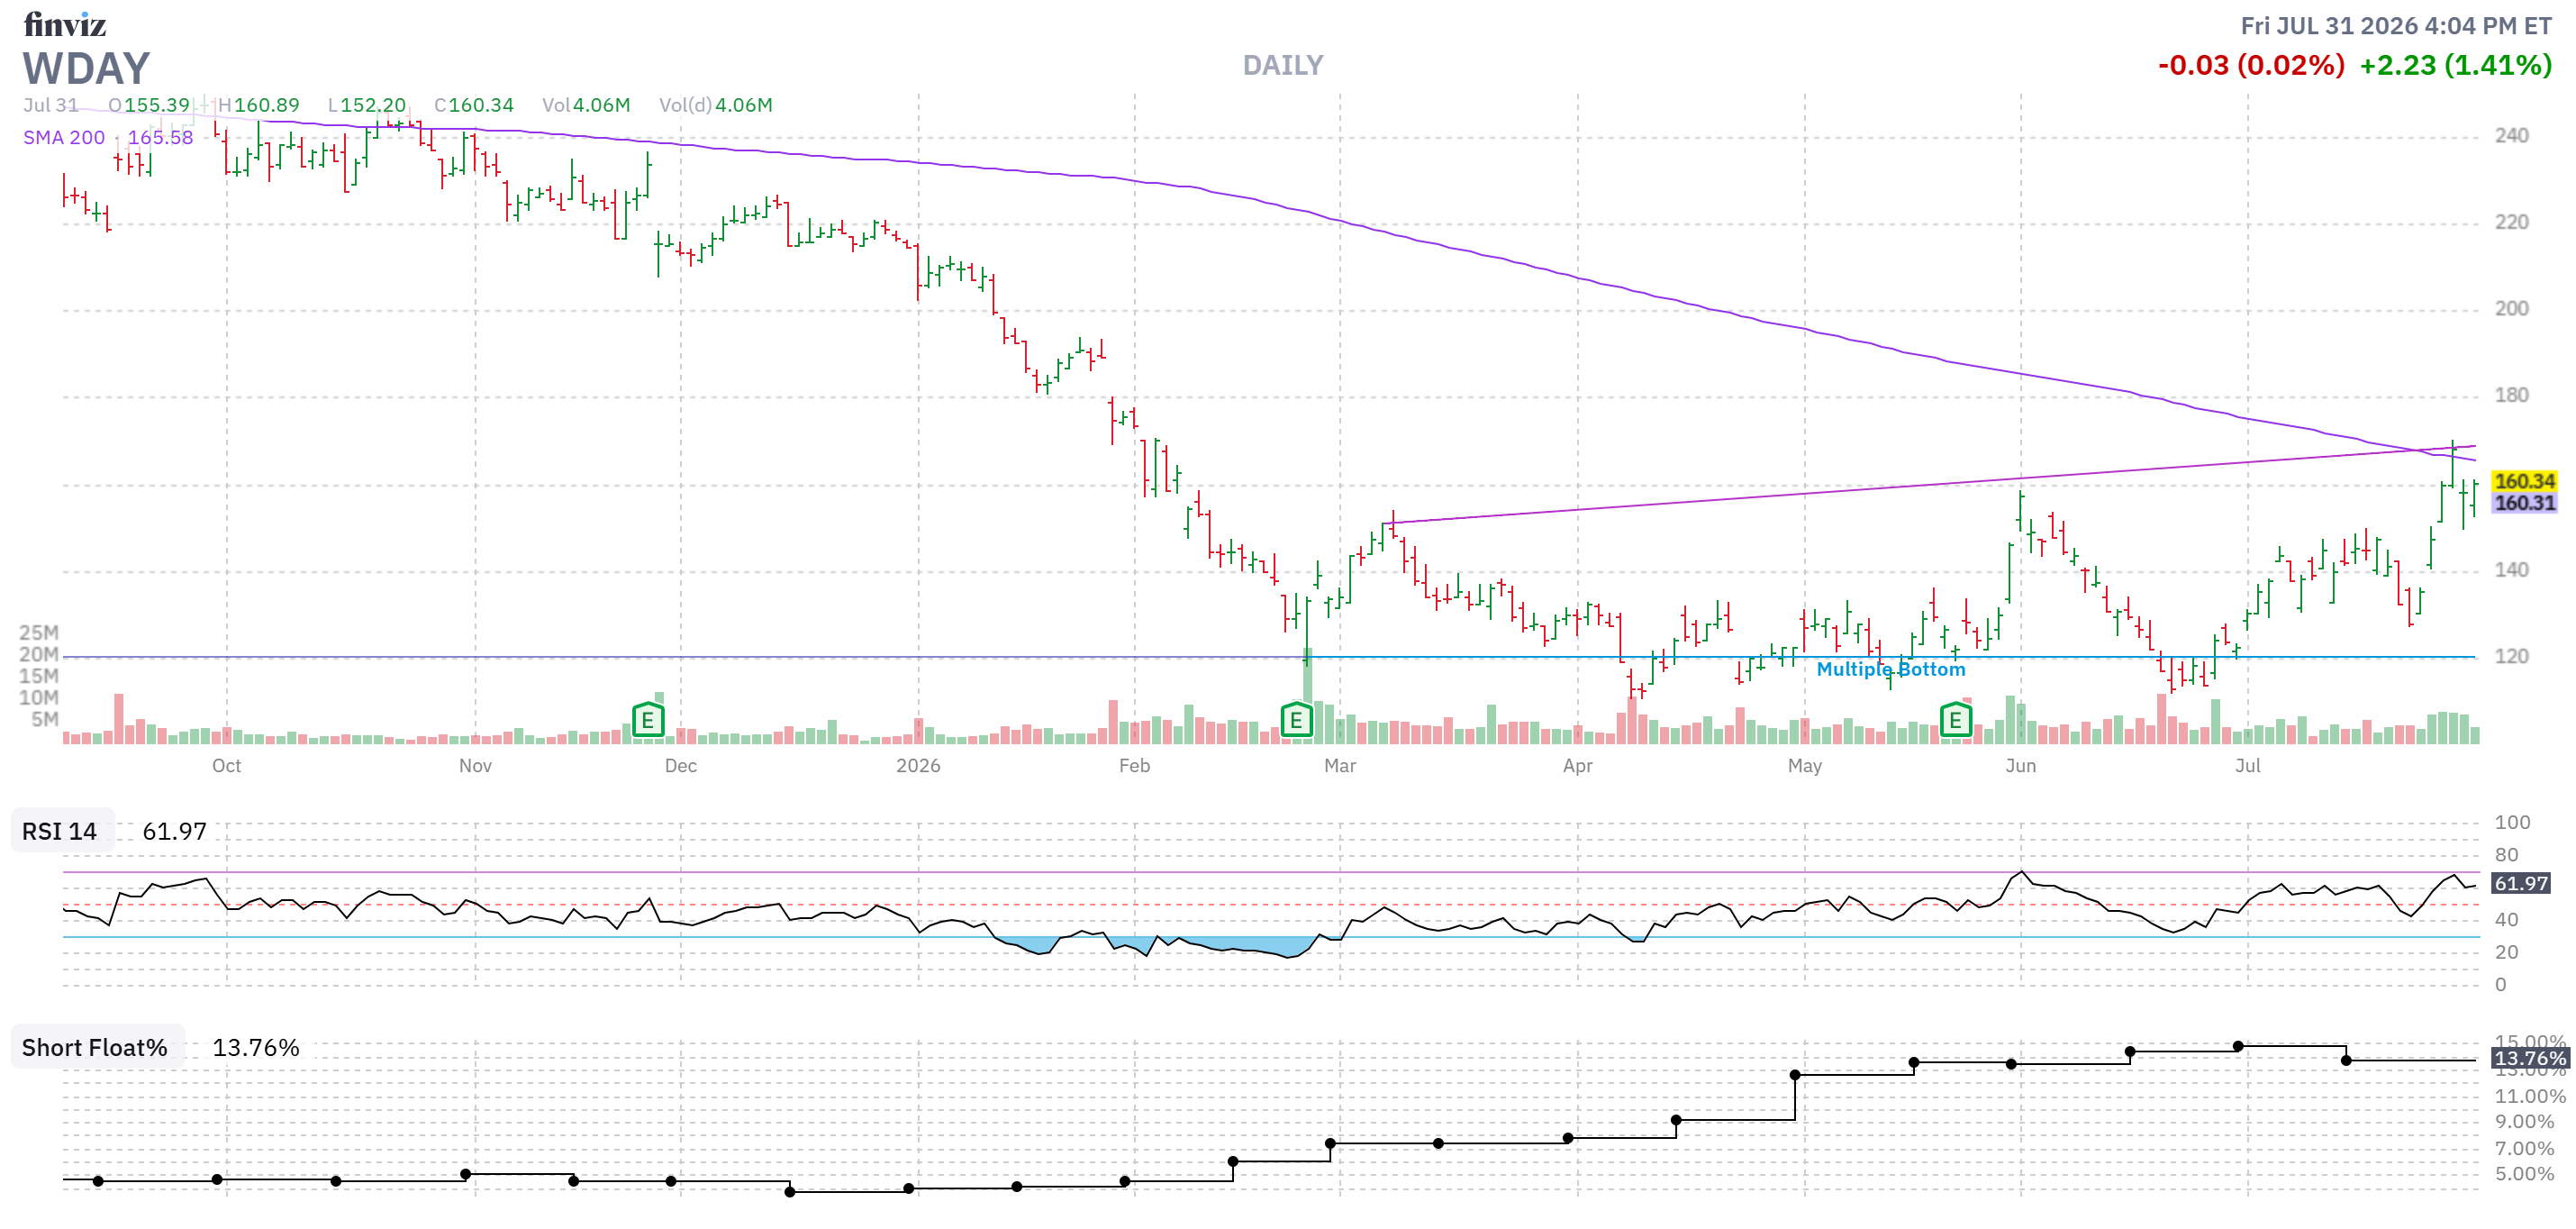Click the 80 label on the RSI axis

[2506, 855]
